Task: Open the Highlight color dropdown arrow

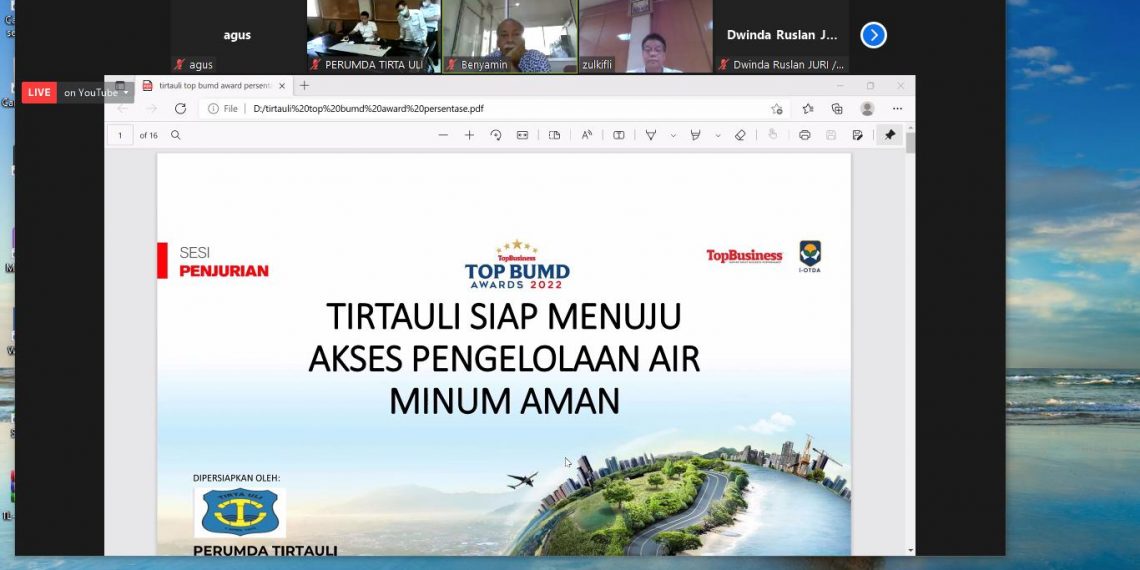Action: click(x=718, y=135)
